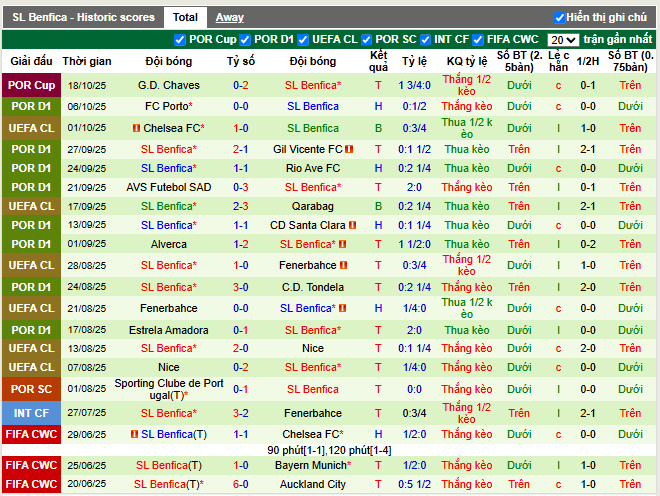Click the 1-0 score of the Chelsea FC match

[x=241, y=128]
